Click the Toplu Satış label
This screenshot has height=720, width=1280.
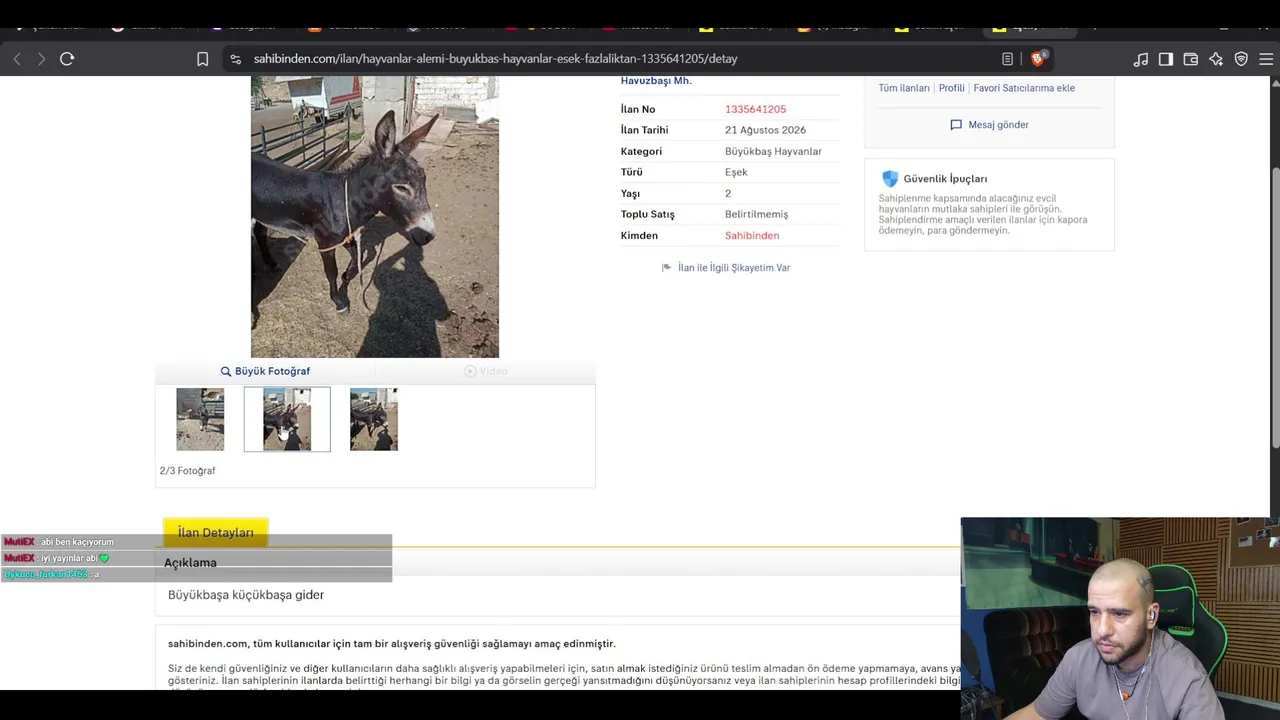(x=648, y=215)
